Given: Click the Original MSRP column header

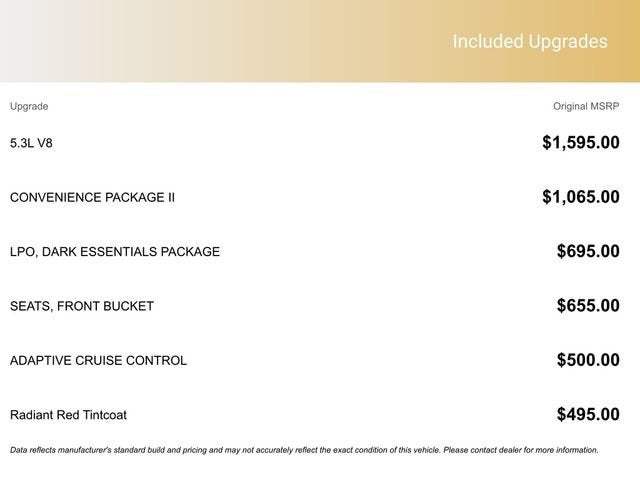Looking at the screenshot, I should coord(586,106).
